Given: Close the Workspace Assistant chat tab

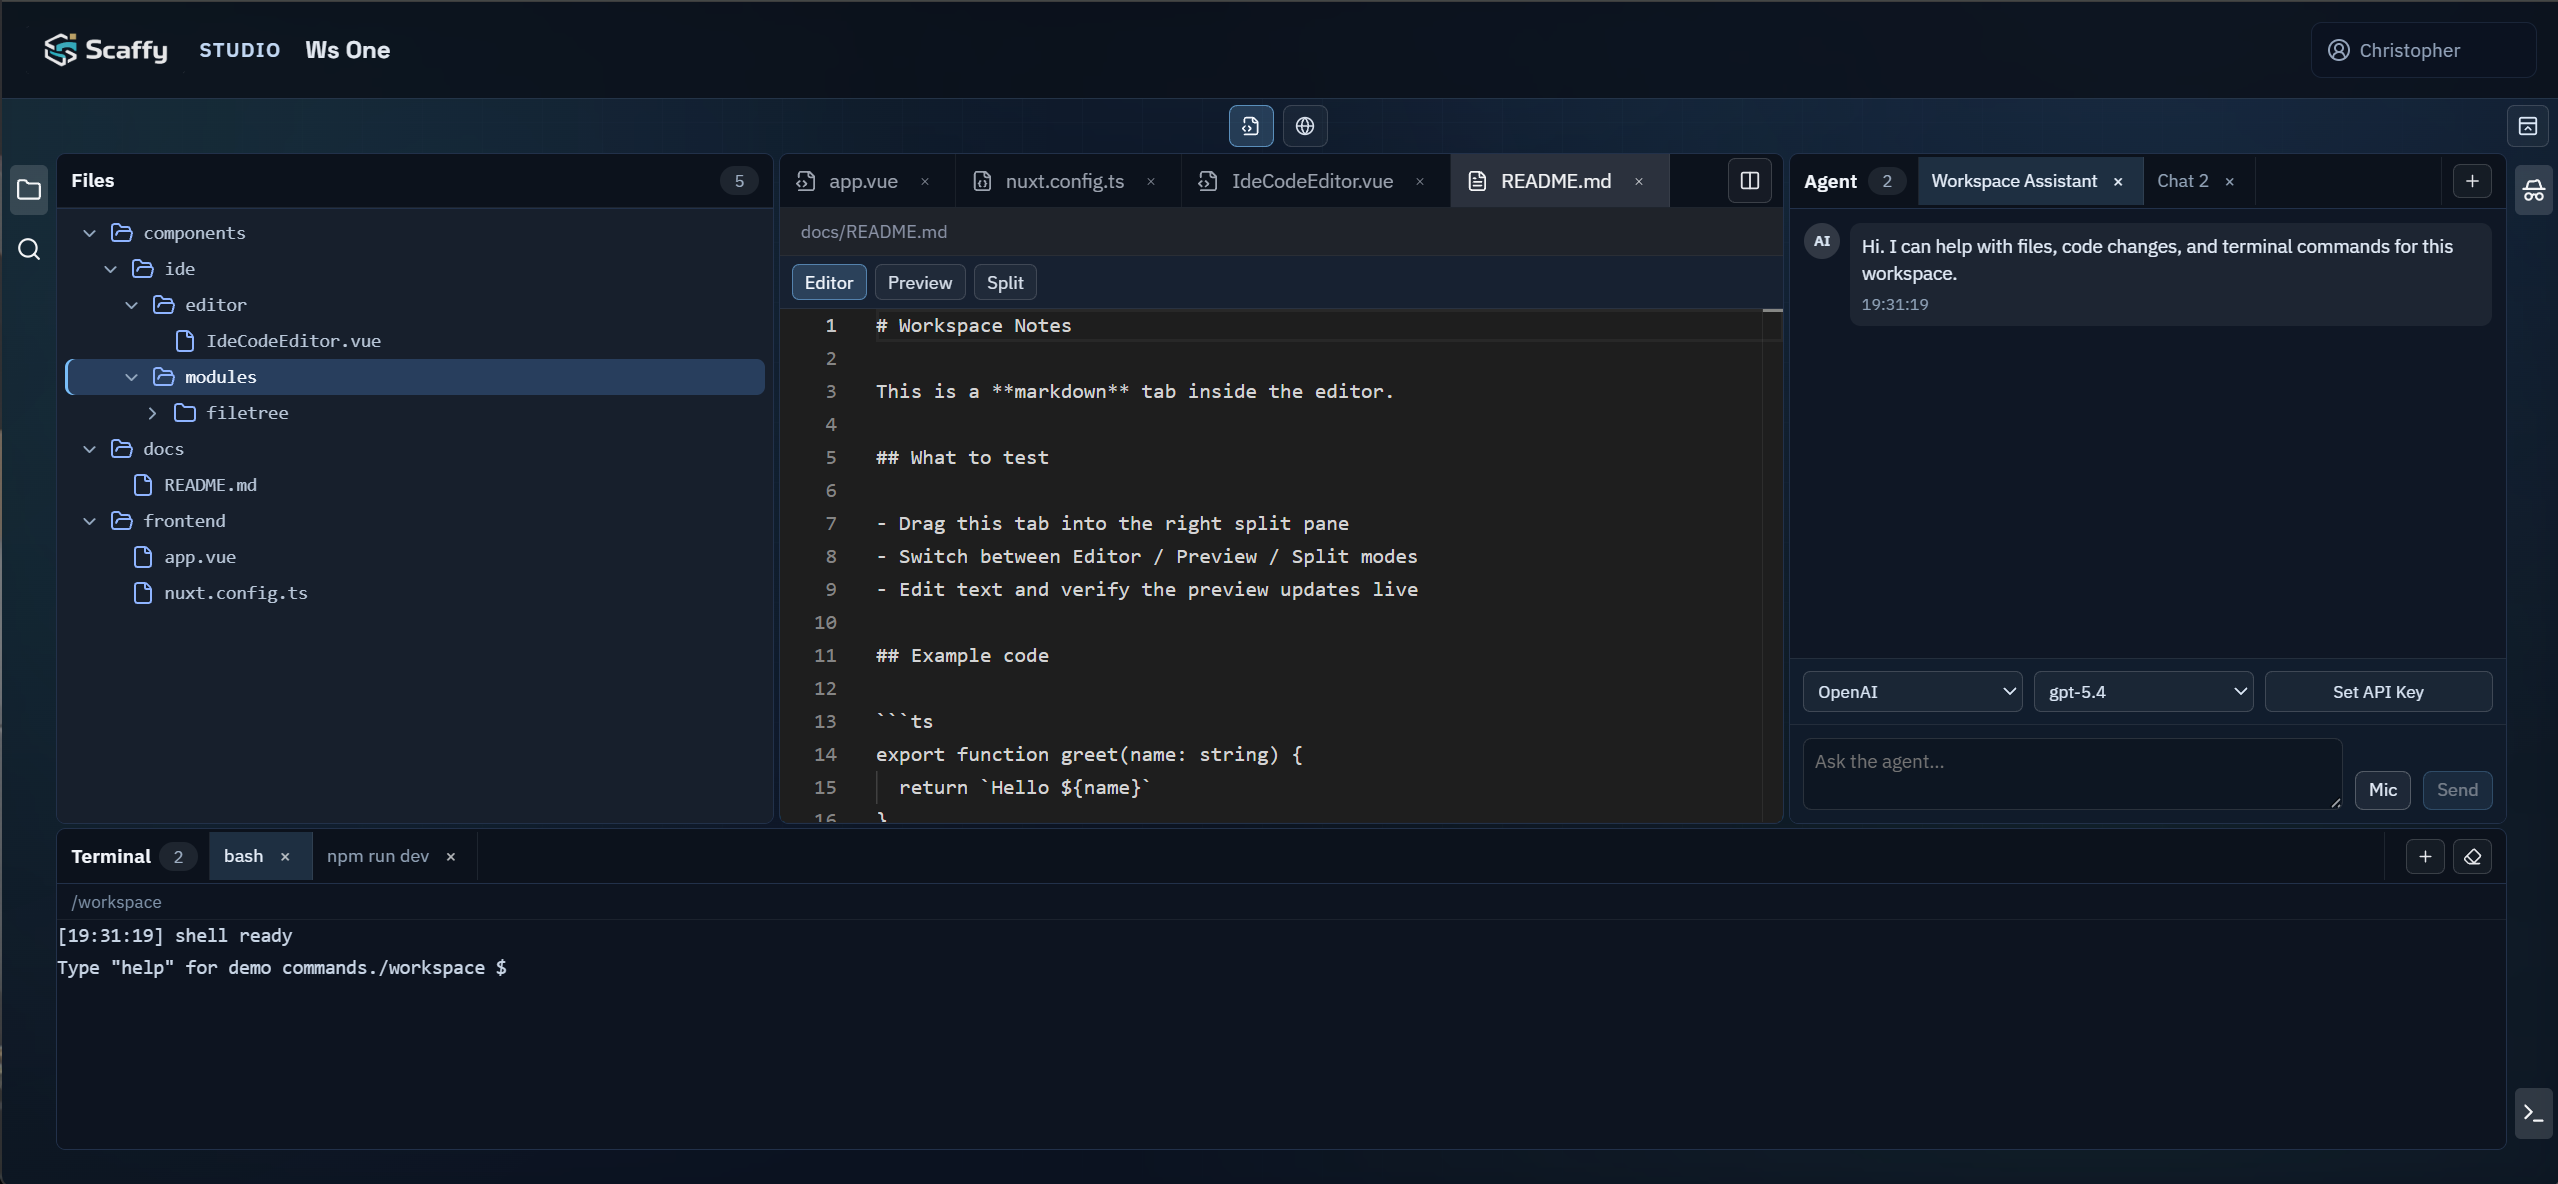Looking at the screenshot, I should pyautogui.click(x=2118, y=181).
